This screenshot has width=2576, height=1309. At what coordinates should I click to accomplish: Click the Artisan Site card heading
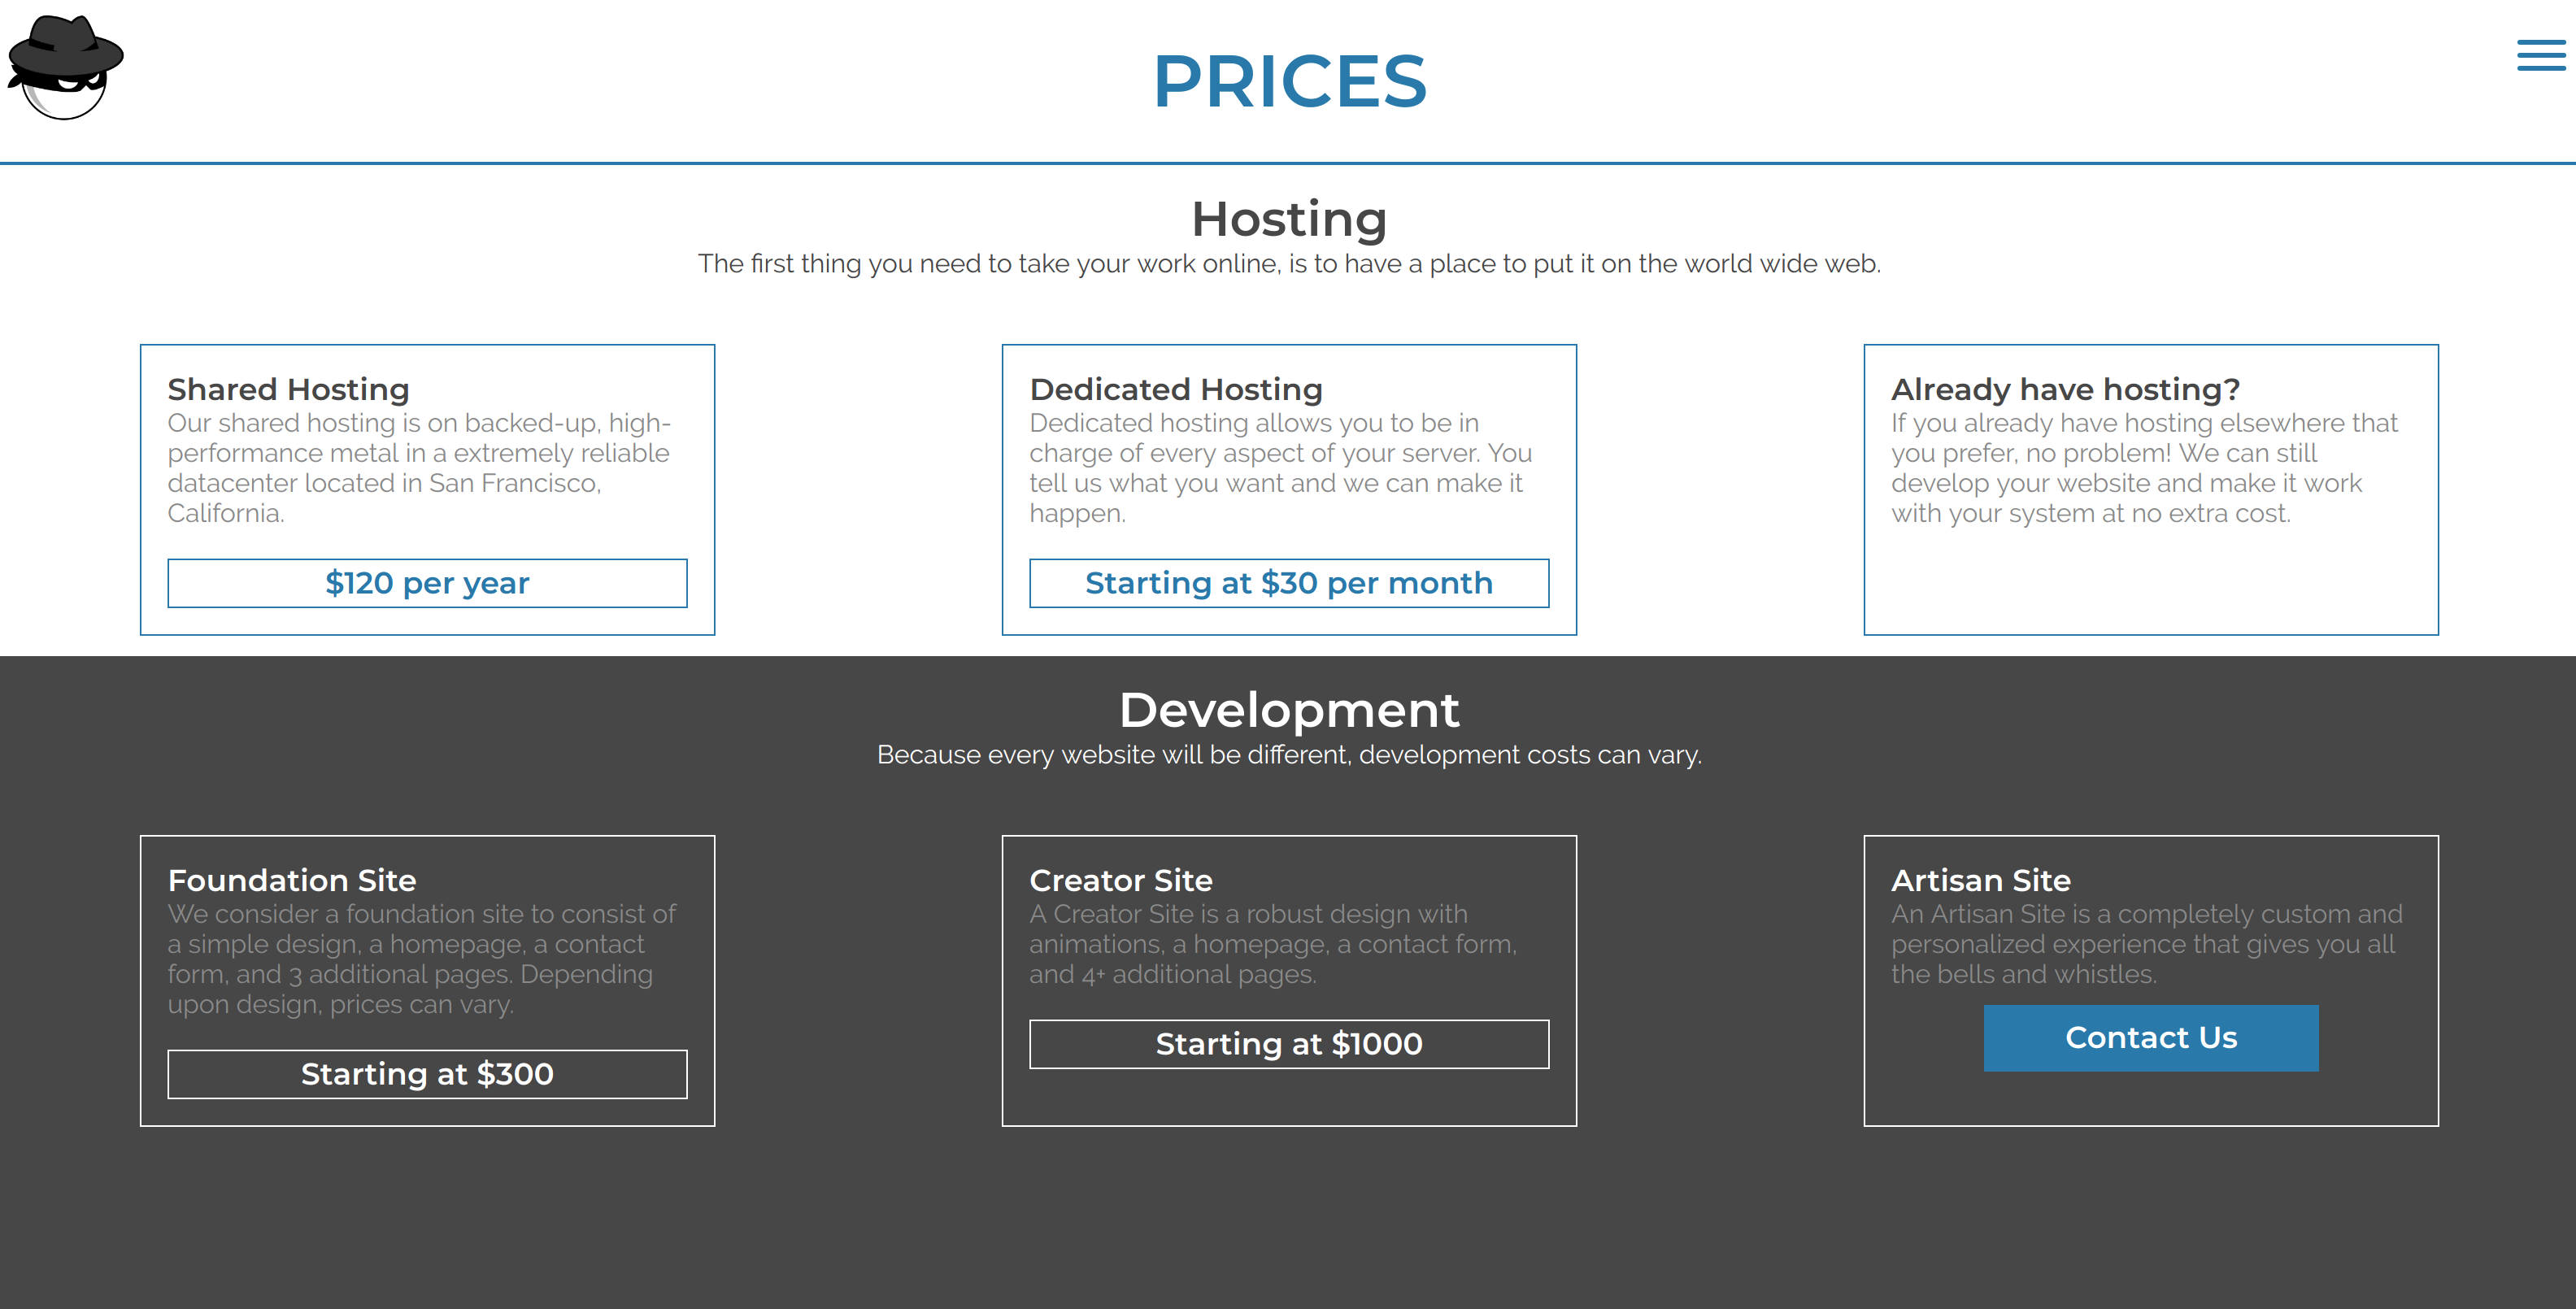1980,880
